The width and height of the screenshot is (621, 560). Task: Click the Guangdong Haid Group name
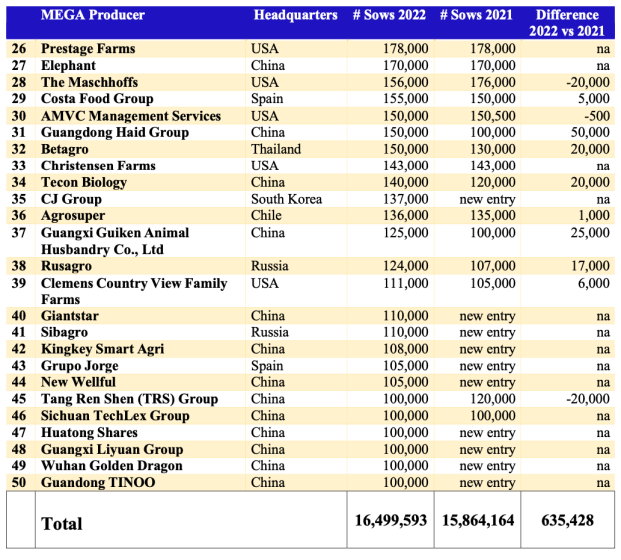tap(115, 133)
